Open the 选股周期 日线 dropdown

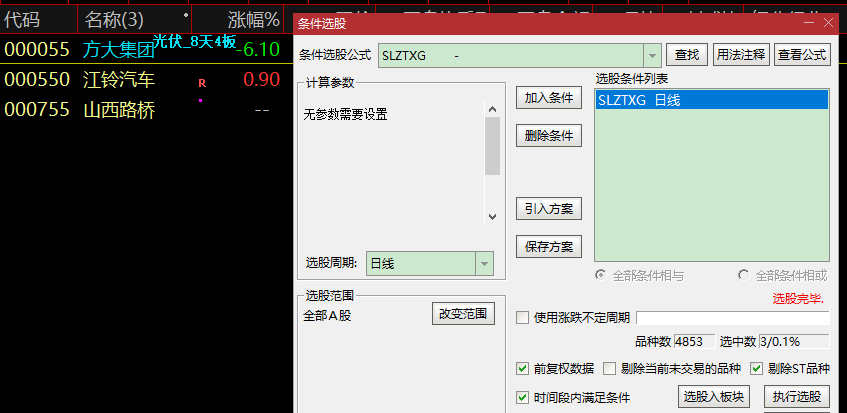pos(484,263)
